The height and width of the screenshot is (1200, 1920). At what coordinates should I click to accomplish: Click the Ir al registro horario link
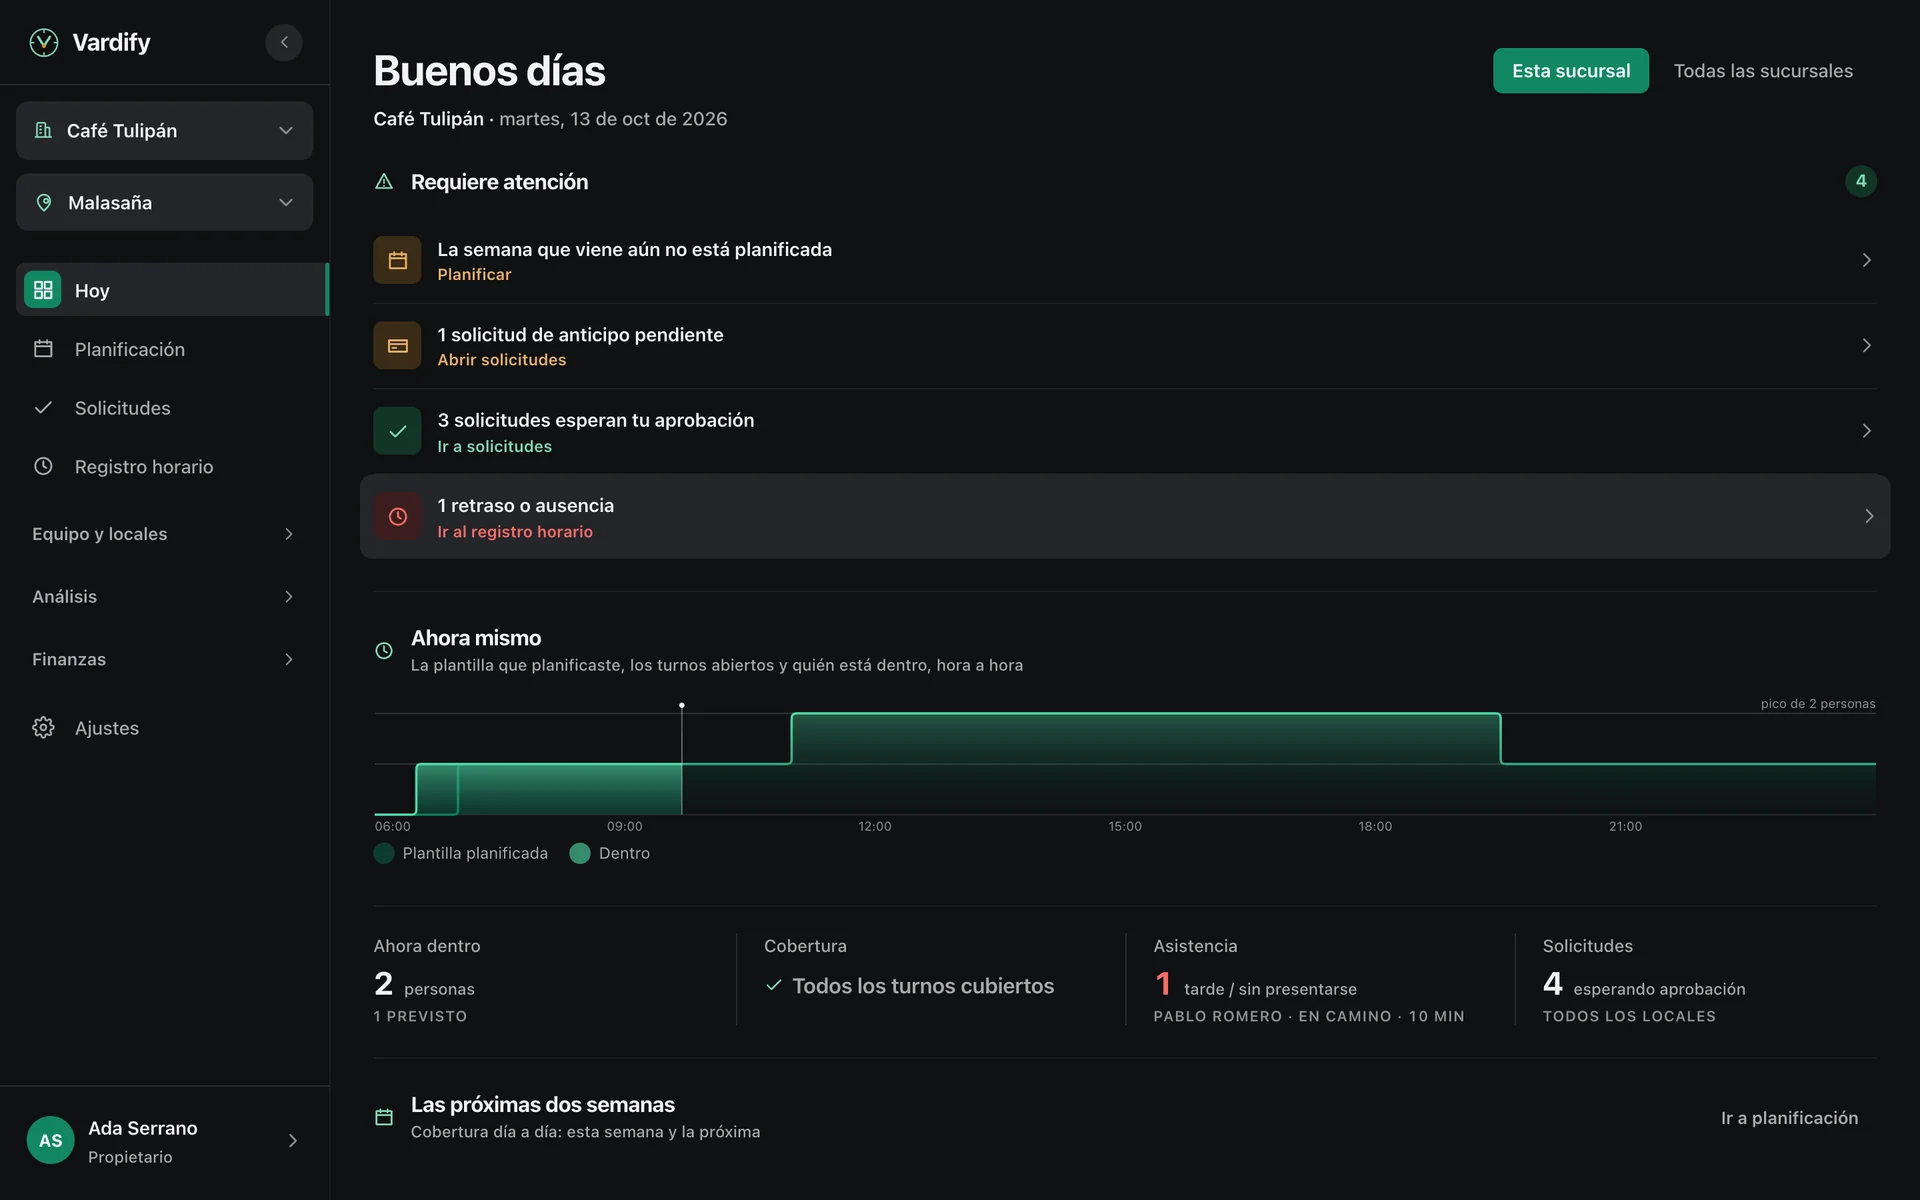click(x=515, y=532)
